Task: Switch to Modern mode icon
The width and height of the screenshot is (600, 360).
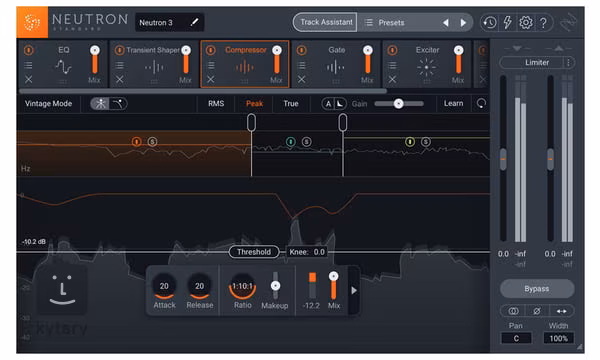Action: pyautogui.click(x=100, y=104)
